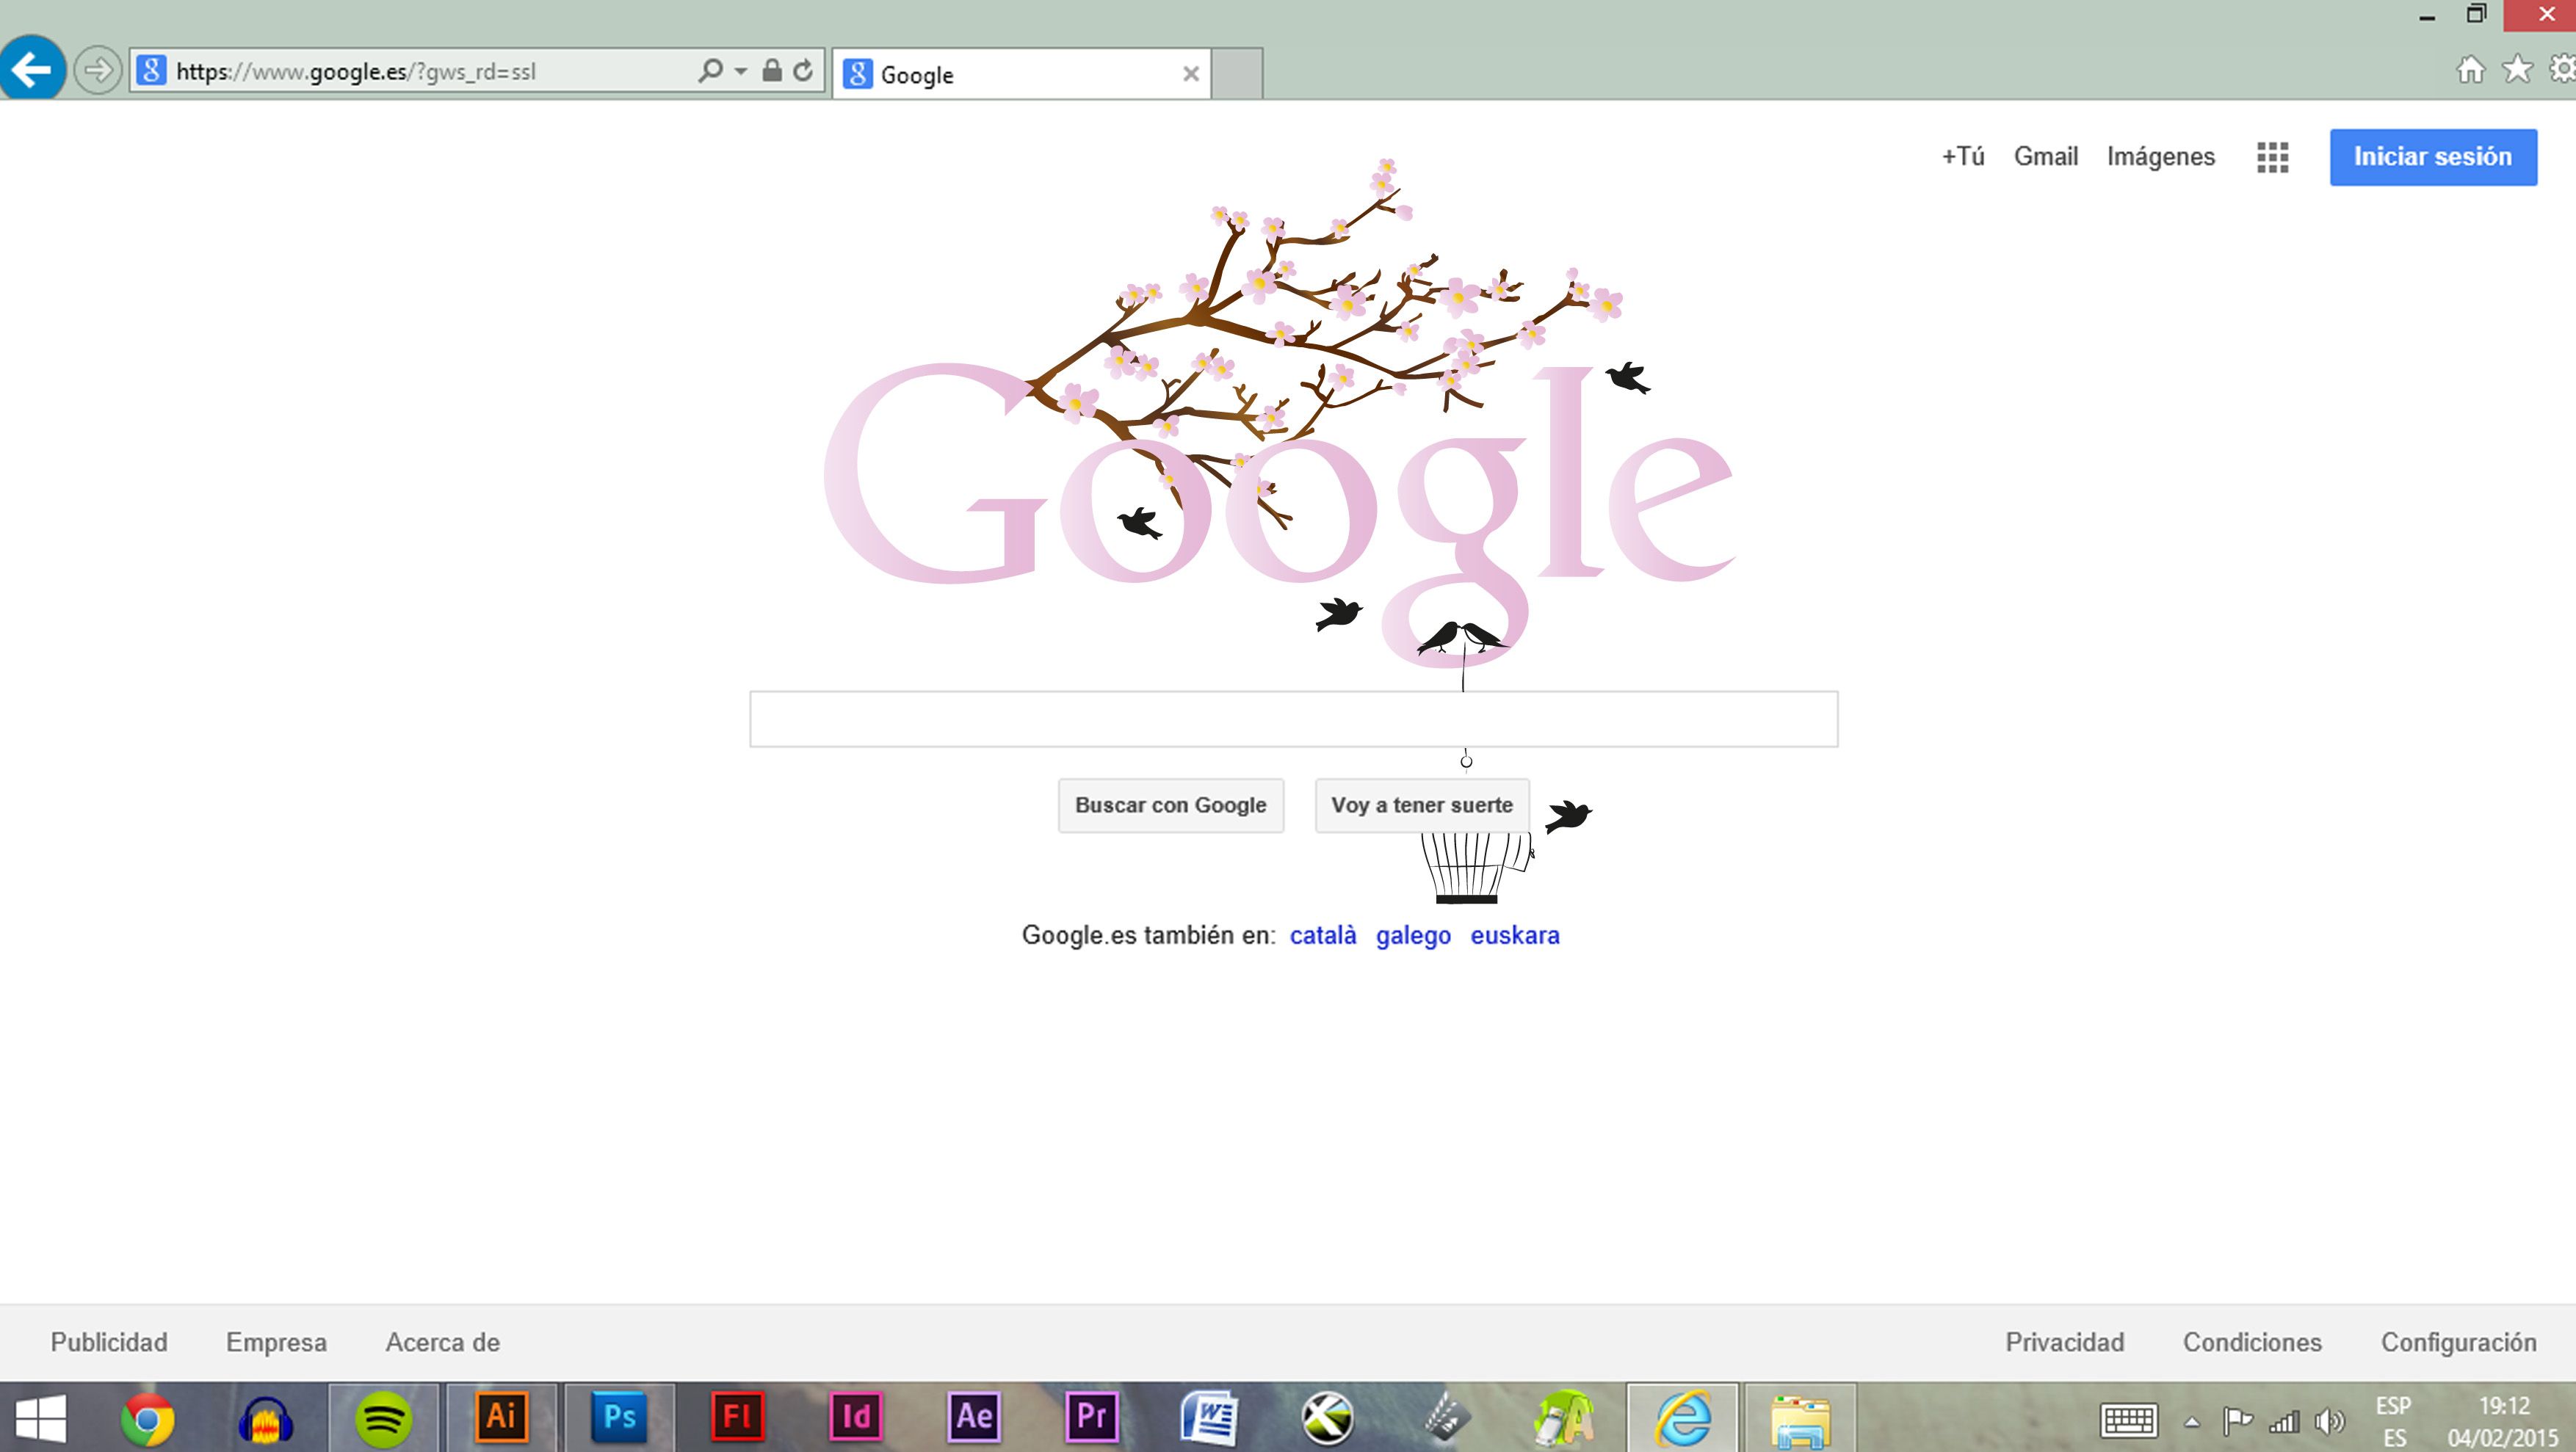Switch to the català language link
The height and width of the screenshot is (1452, 2576).
coord(1322,935)
